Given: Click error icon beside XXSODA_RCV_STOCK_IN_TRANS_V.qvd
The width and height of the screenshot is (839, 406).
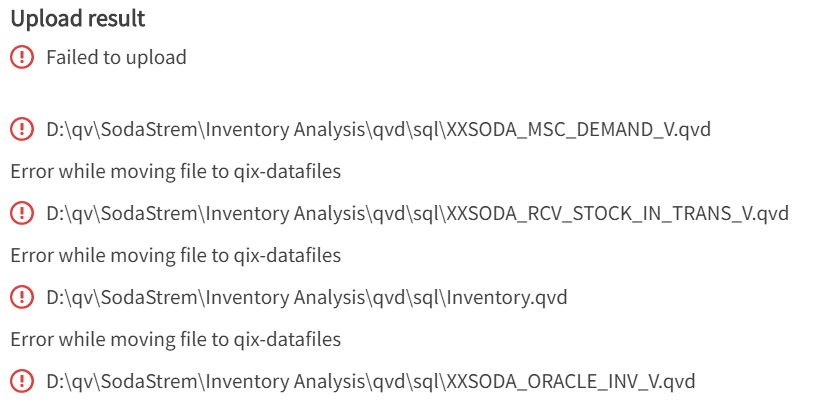Looking at the screenshot, I should (21, 213).
